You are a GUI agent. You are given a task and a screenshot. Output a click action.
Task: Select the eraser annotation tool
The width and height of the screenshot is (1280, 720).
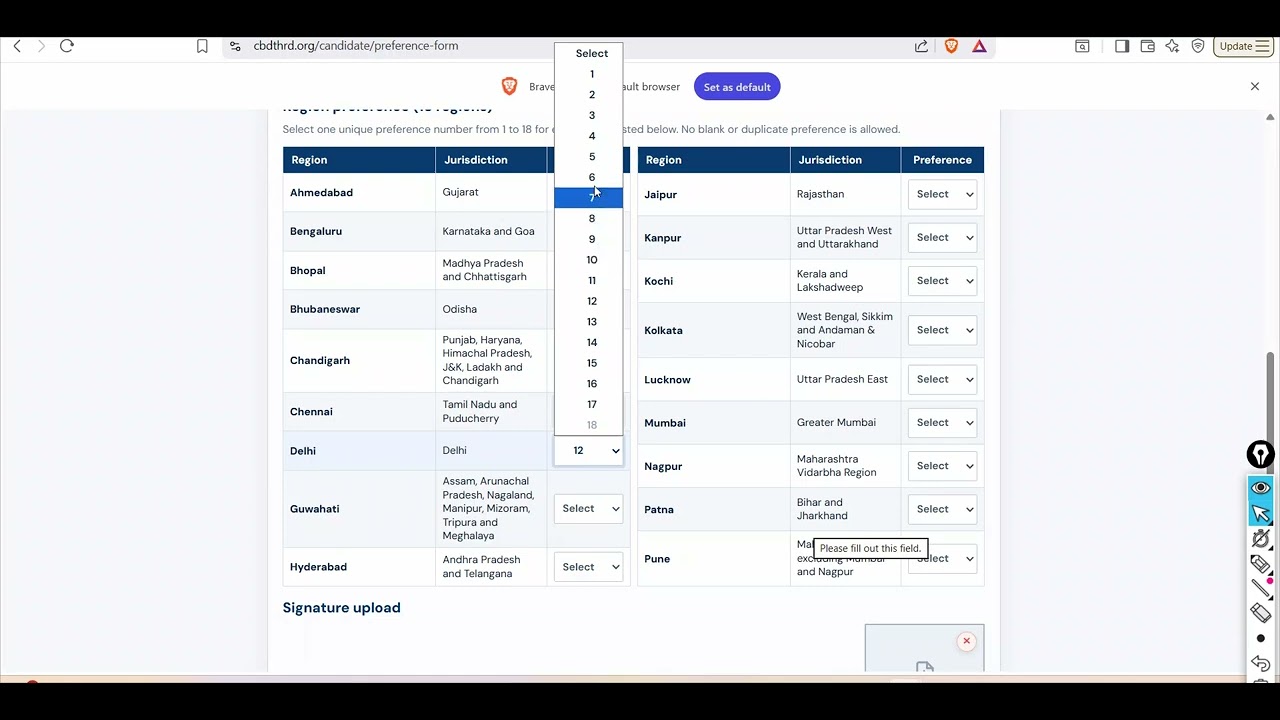tap(1261, 613)
